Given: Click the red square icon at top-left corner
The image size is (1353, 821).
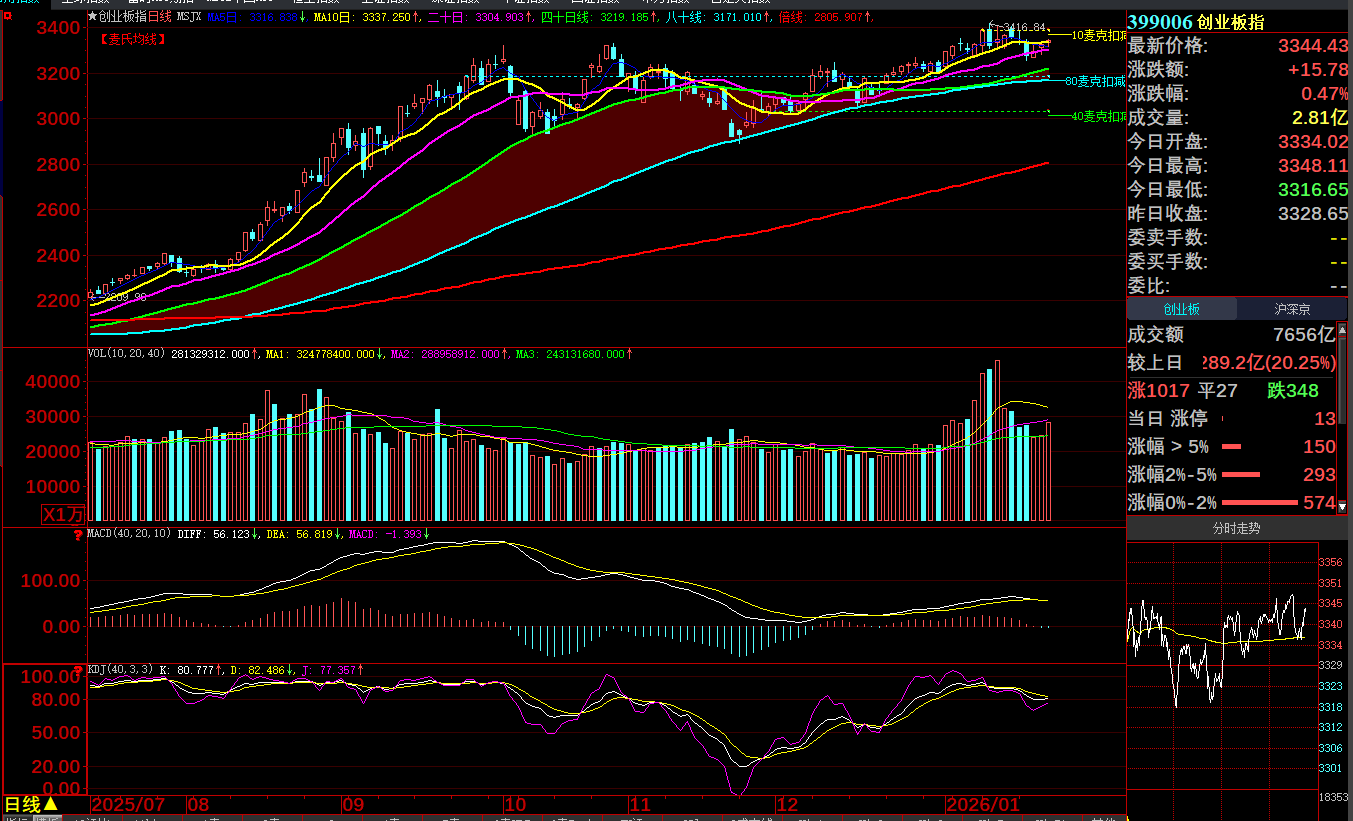Looking at the screenshot, I should [8, 15].
